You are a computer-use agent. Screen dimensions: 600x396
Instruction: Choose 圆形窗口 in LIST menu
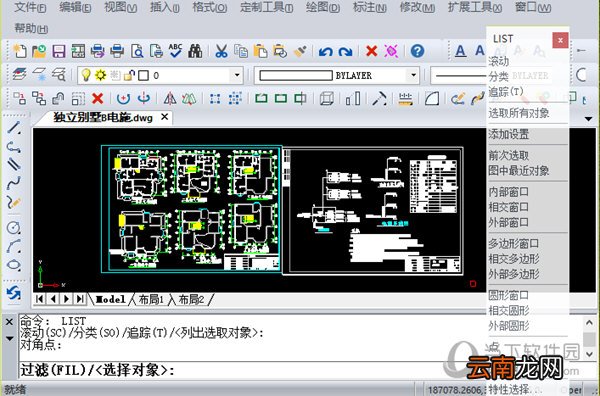509,295
